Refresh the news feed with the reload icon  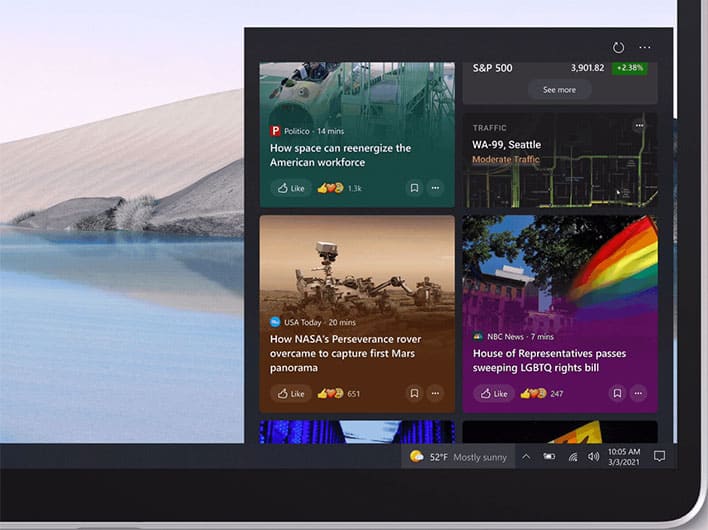coord(618,47)
